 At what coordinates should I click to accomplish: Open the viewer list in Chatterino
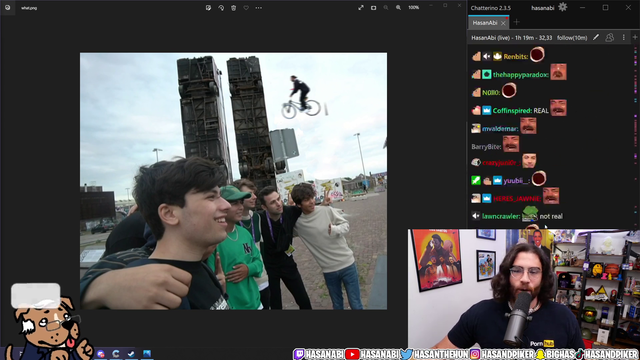tap(609, 38)
